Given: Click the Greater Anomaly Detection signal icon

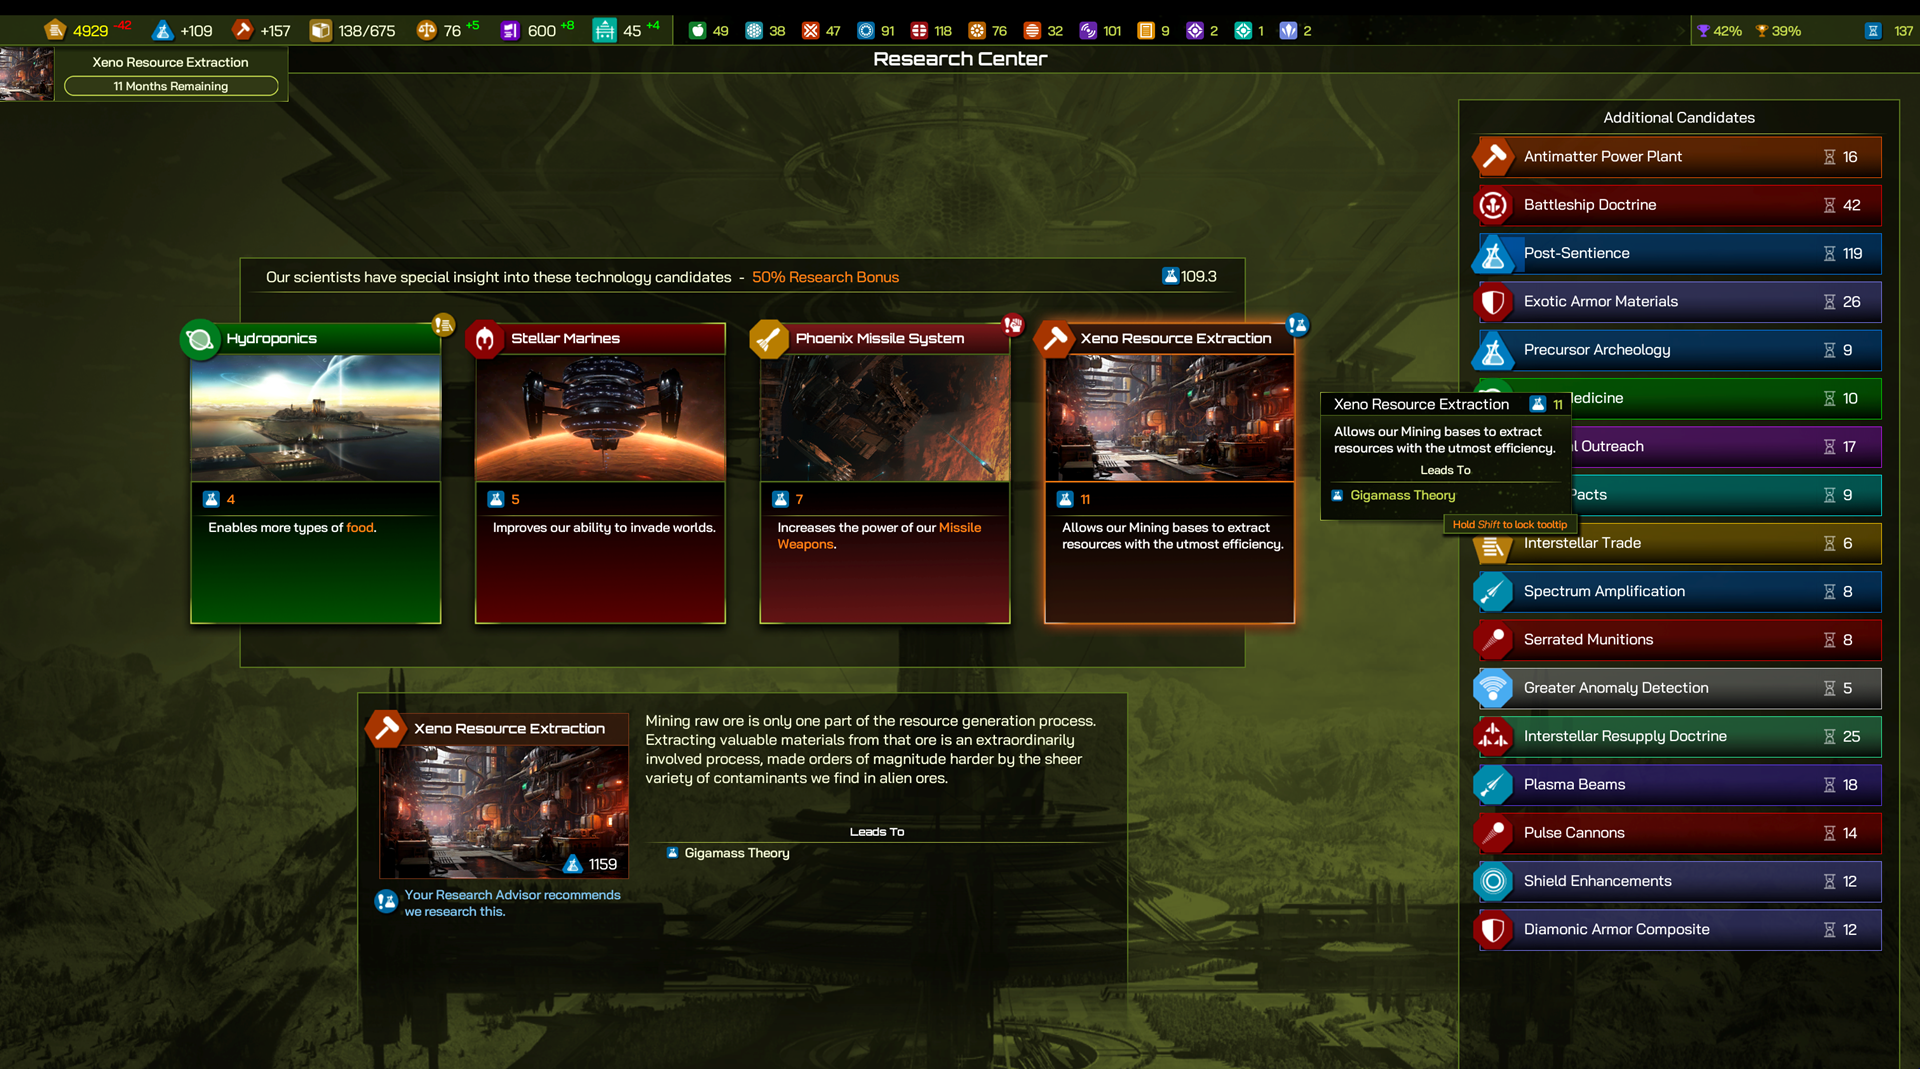Looking at the screenshot, I should (x=1493, y=688).
